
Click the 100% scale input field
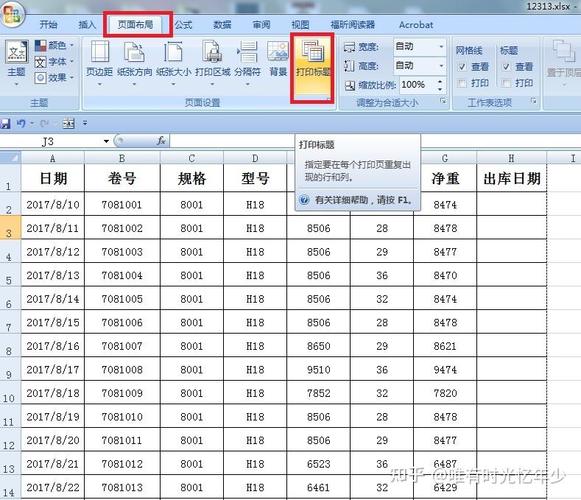pos(418,85)
